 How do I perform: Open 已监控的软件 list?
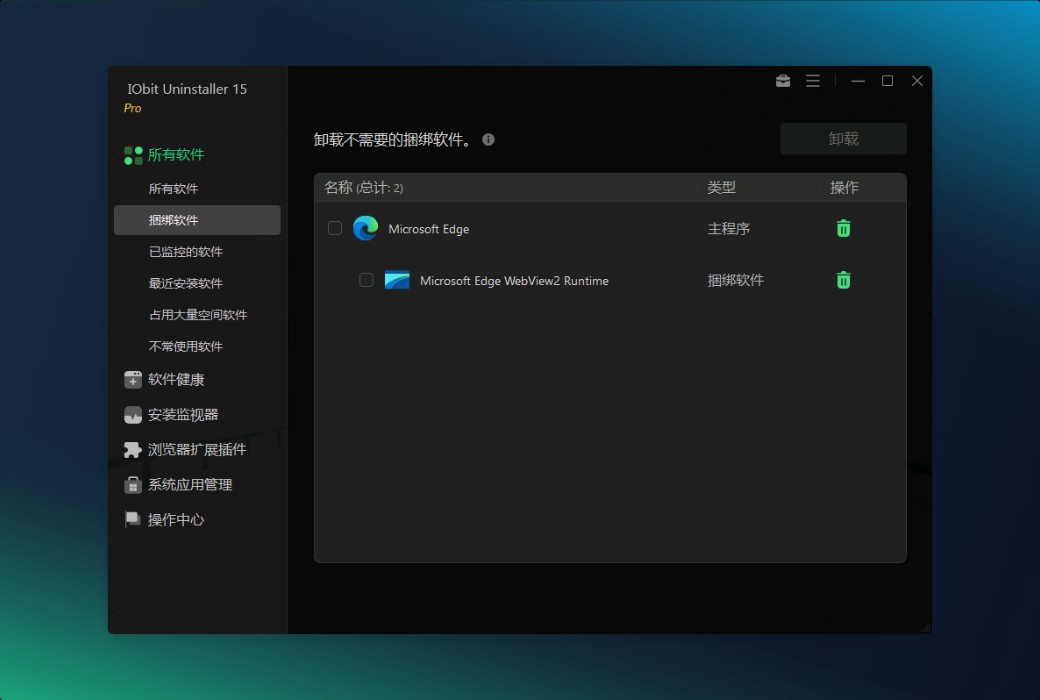coord(186,251)
